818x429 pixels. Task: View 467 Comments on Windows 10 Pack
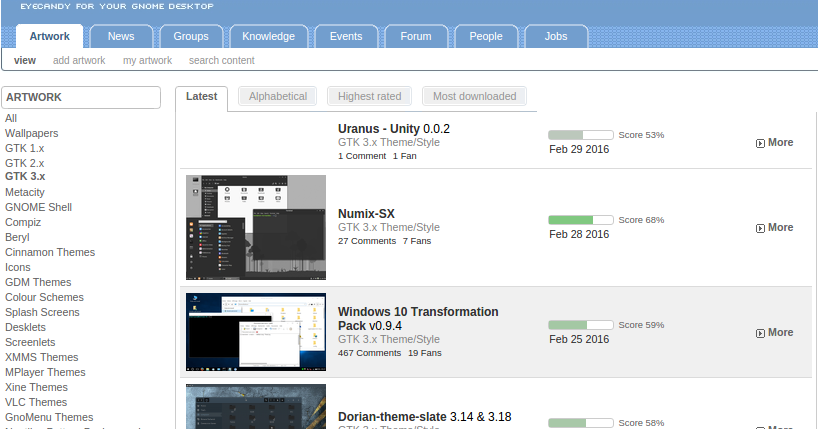click(369, 353)
